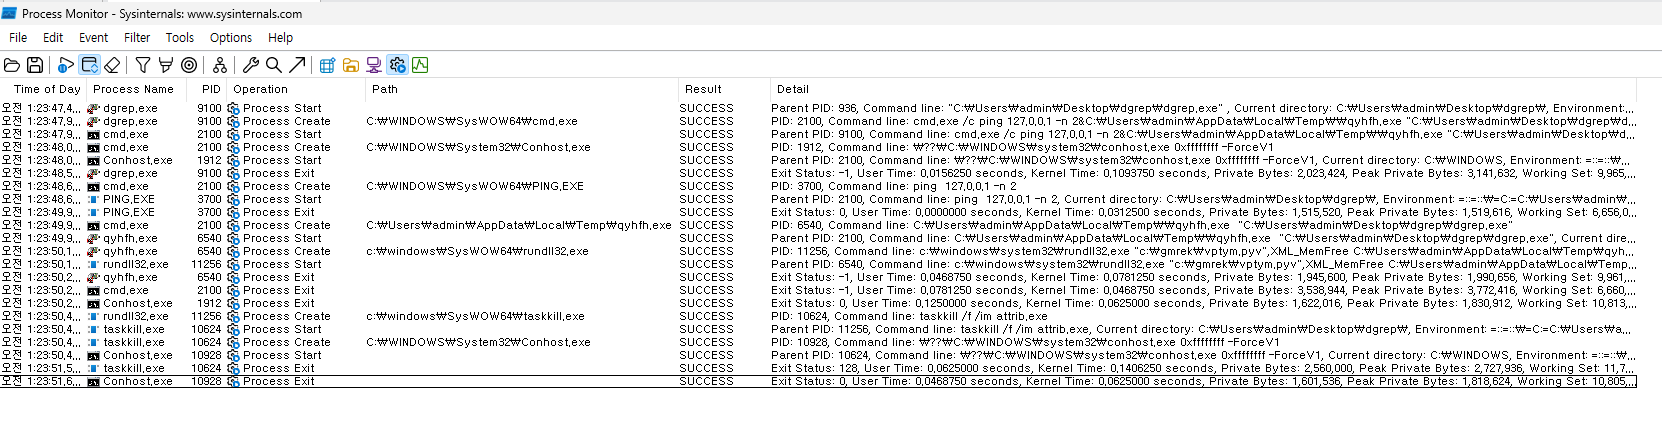1662x421 pixels.
Task: Click path C:\WINDOWS\SysWOW64\cmd.exe
Action: 472,121
